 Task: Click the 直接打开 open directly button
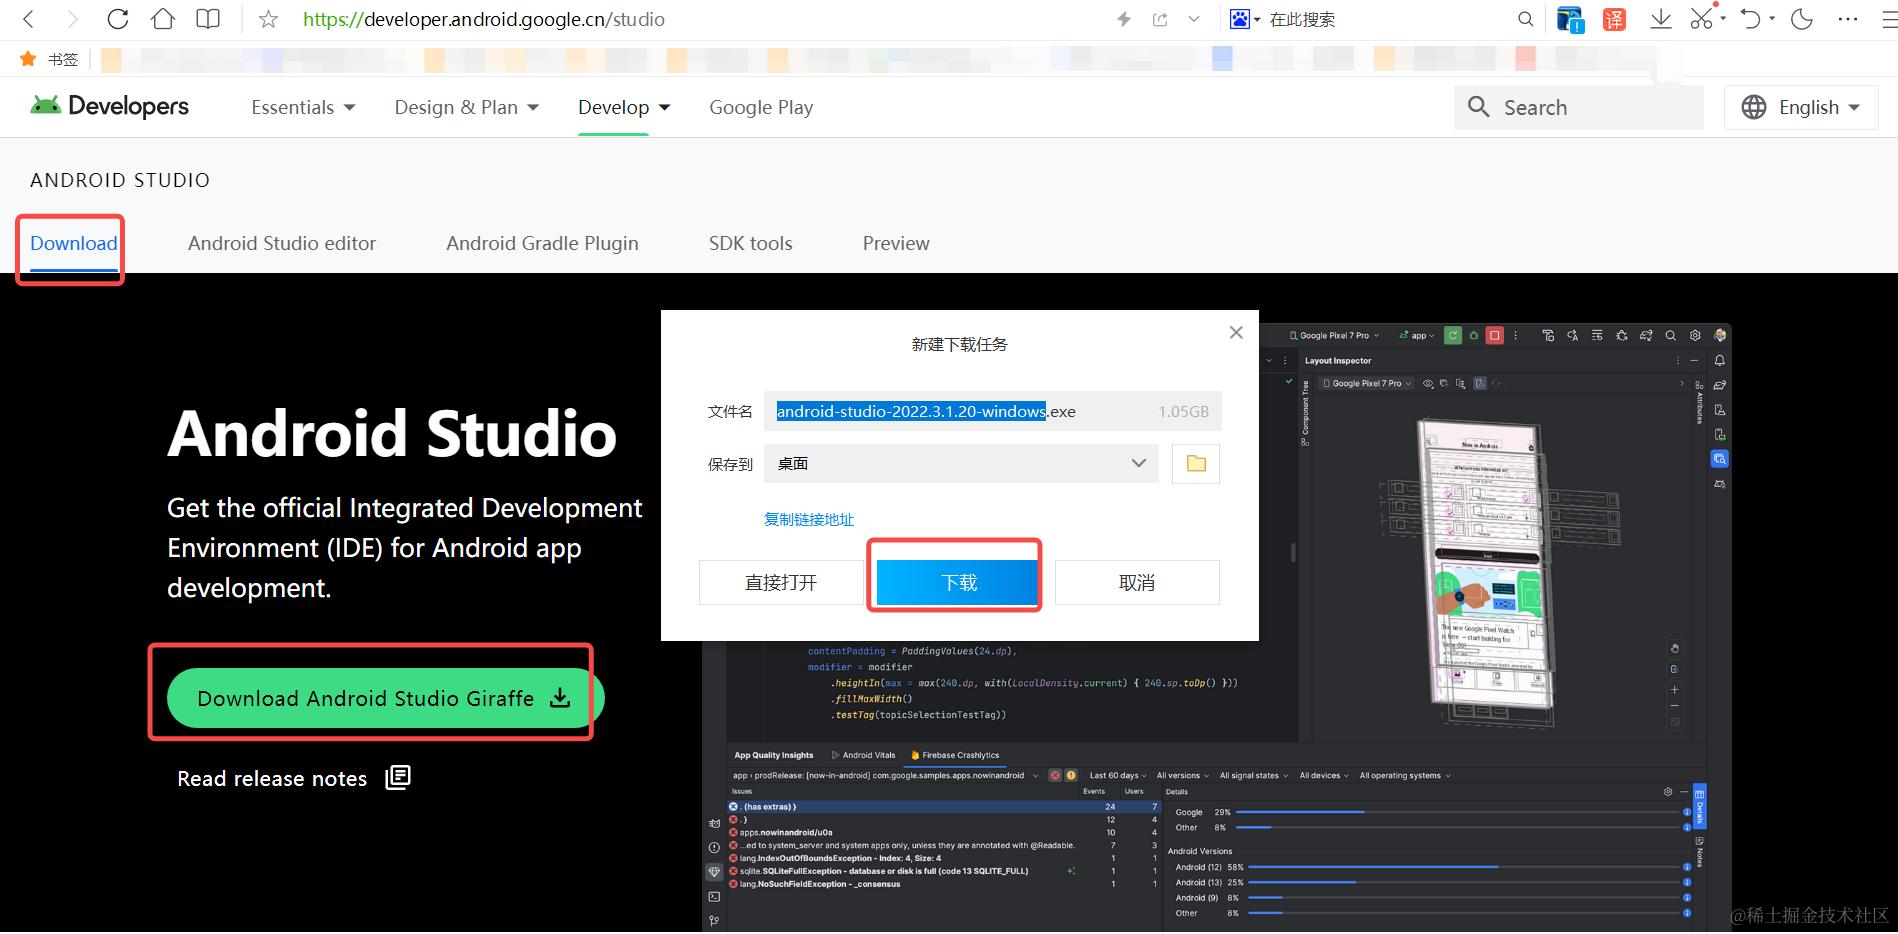point(781,582)
